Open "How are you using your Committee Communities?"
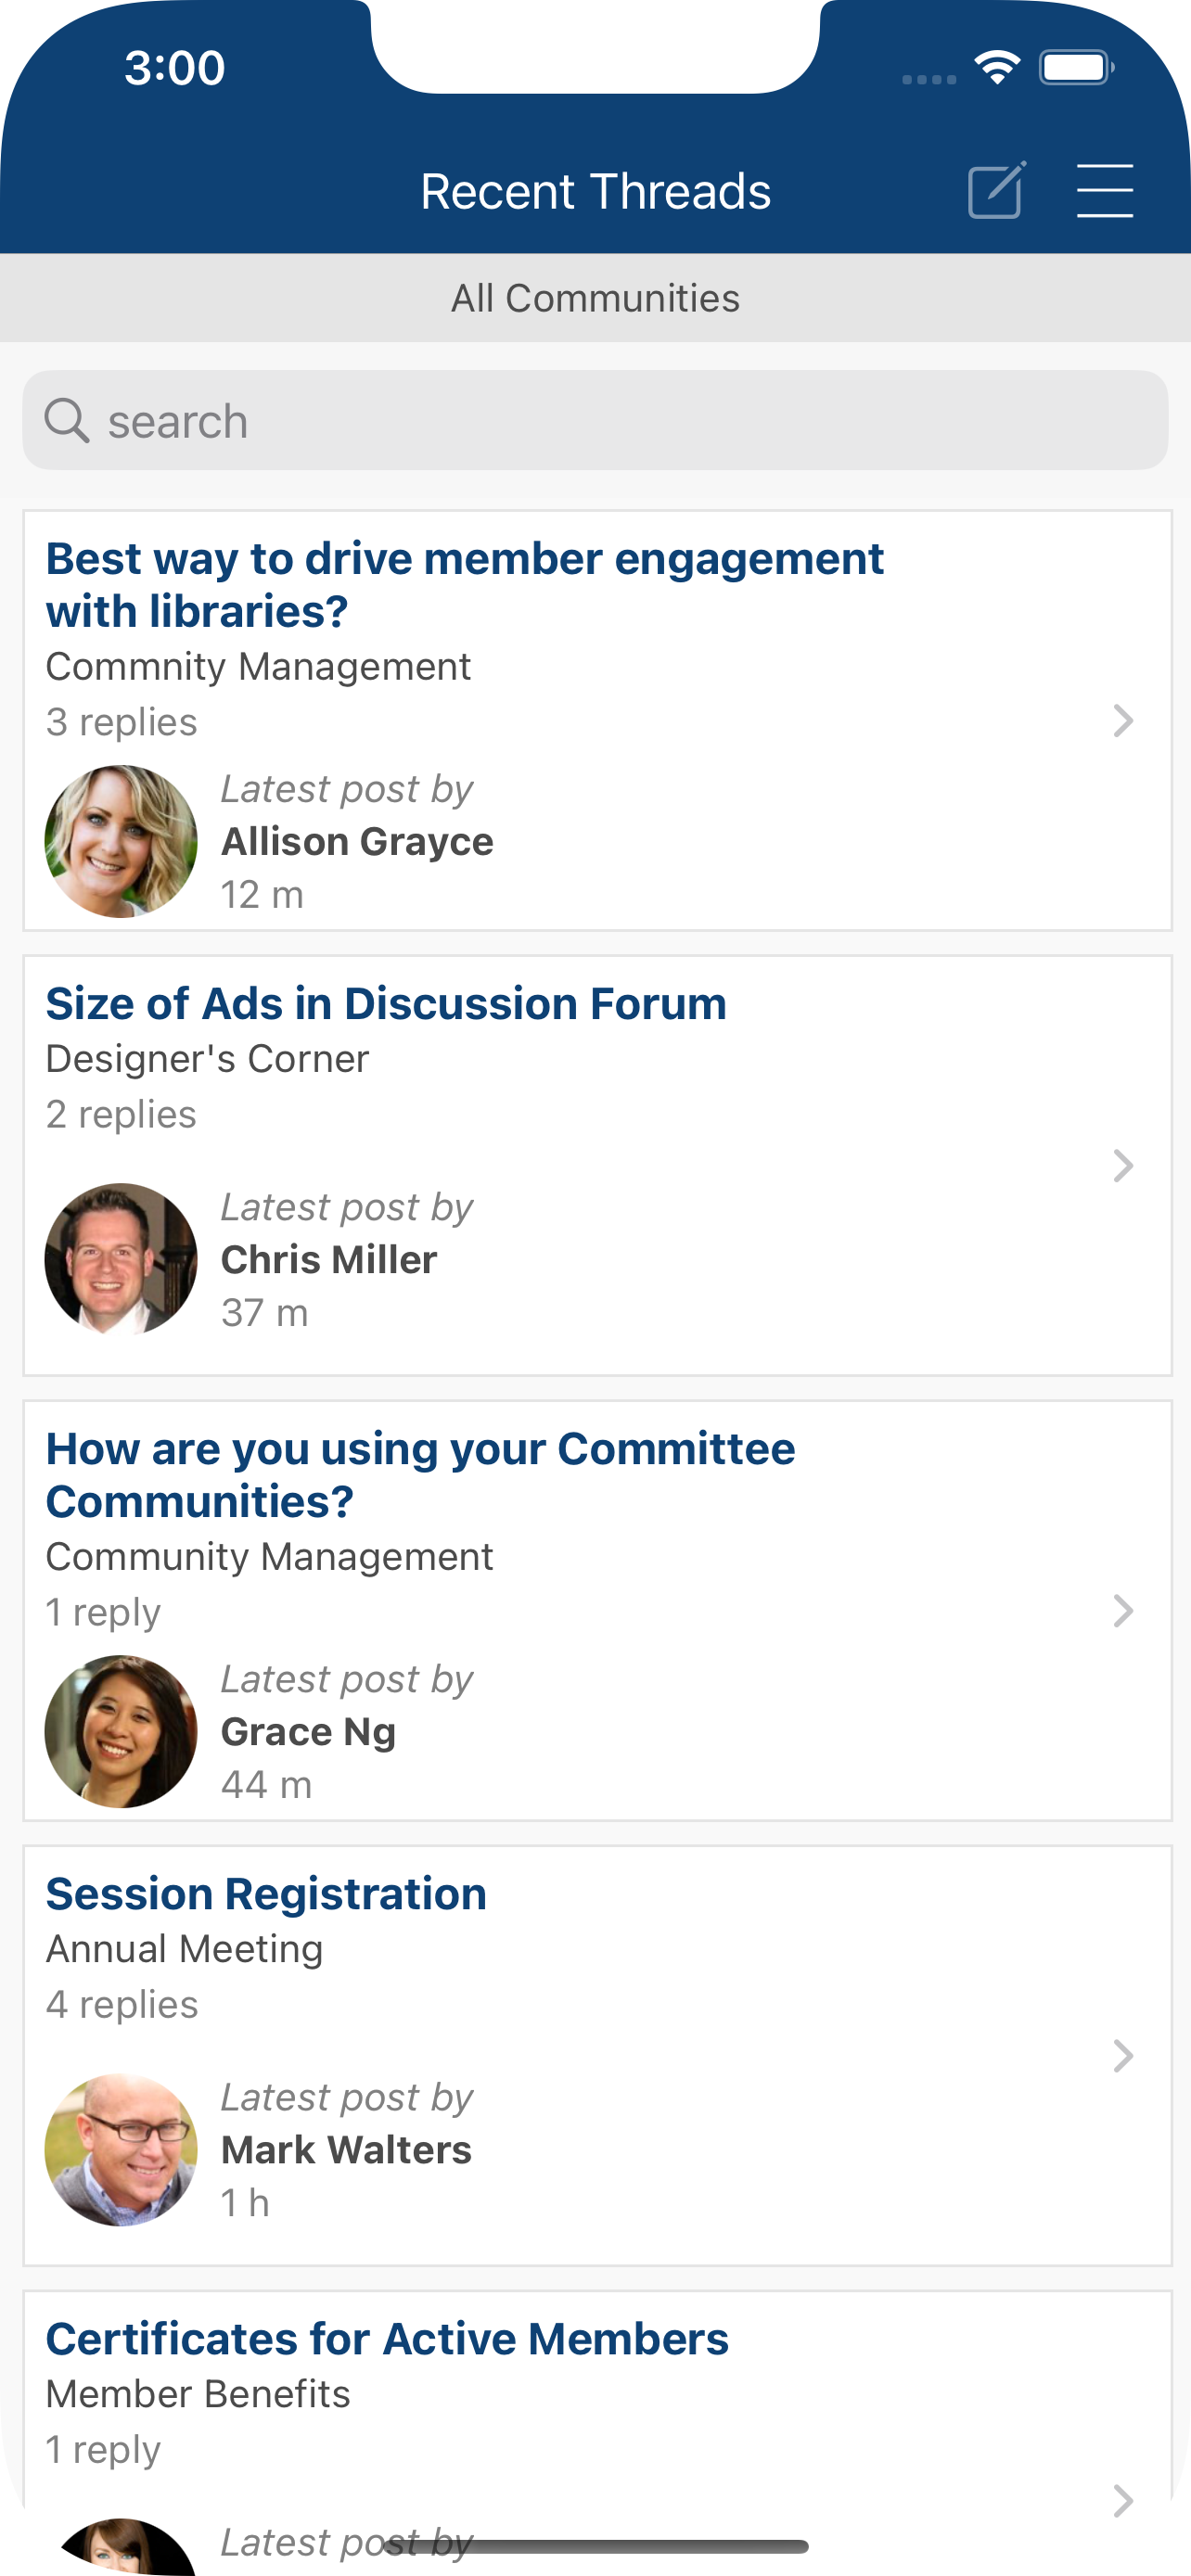The height and width of the screenshot is (2576, 1191). (x=421, y=1475)
